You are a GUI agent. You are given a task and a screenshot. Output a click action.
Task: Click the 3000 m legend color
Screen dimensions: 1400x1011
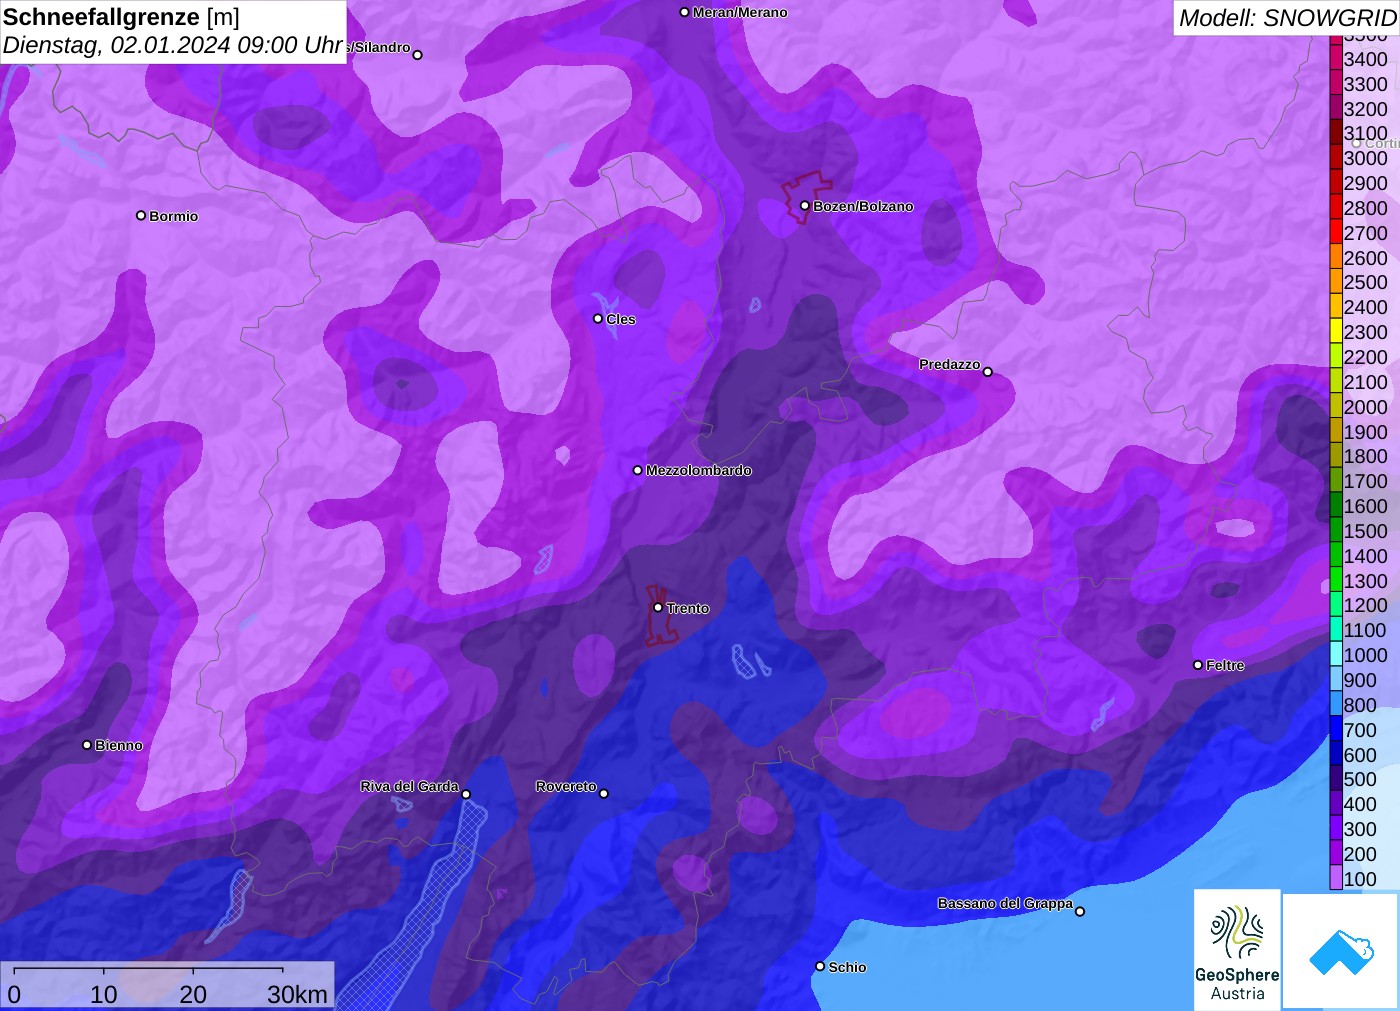tap(1335, 158)
